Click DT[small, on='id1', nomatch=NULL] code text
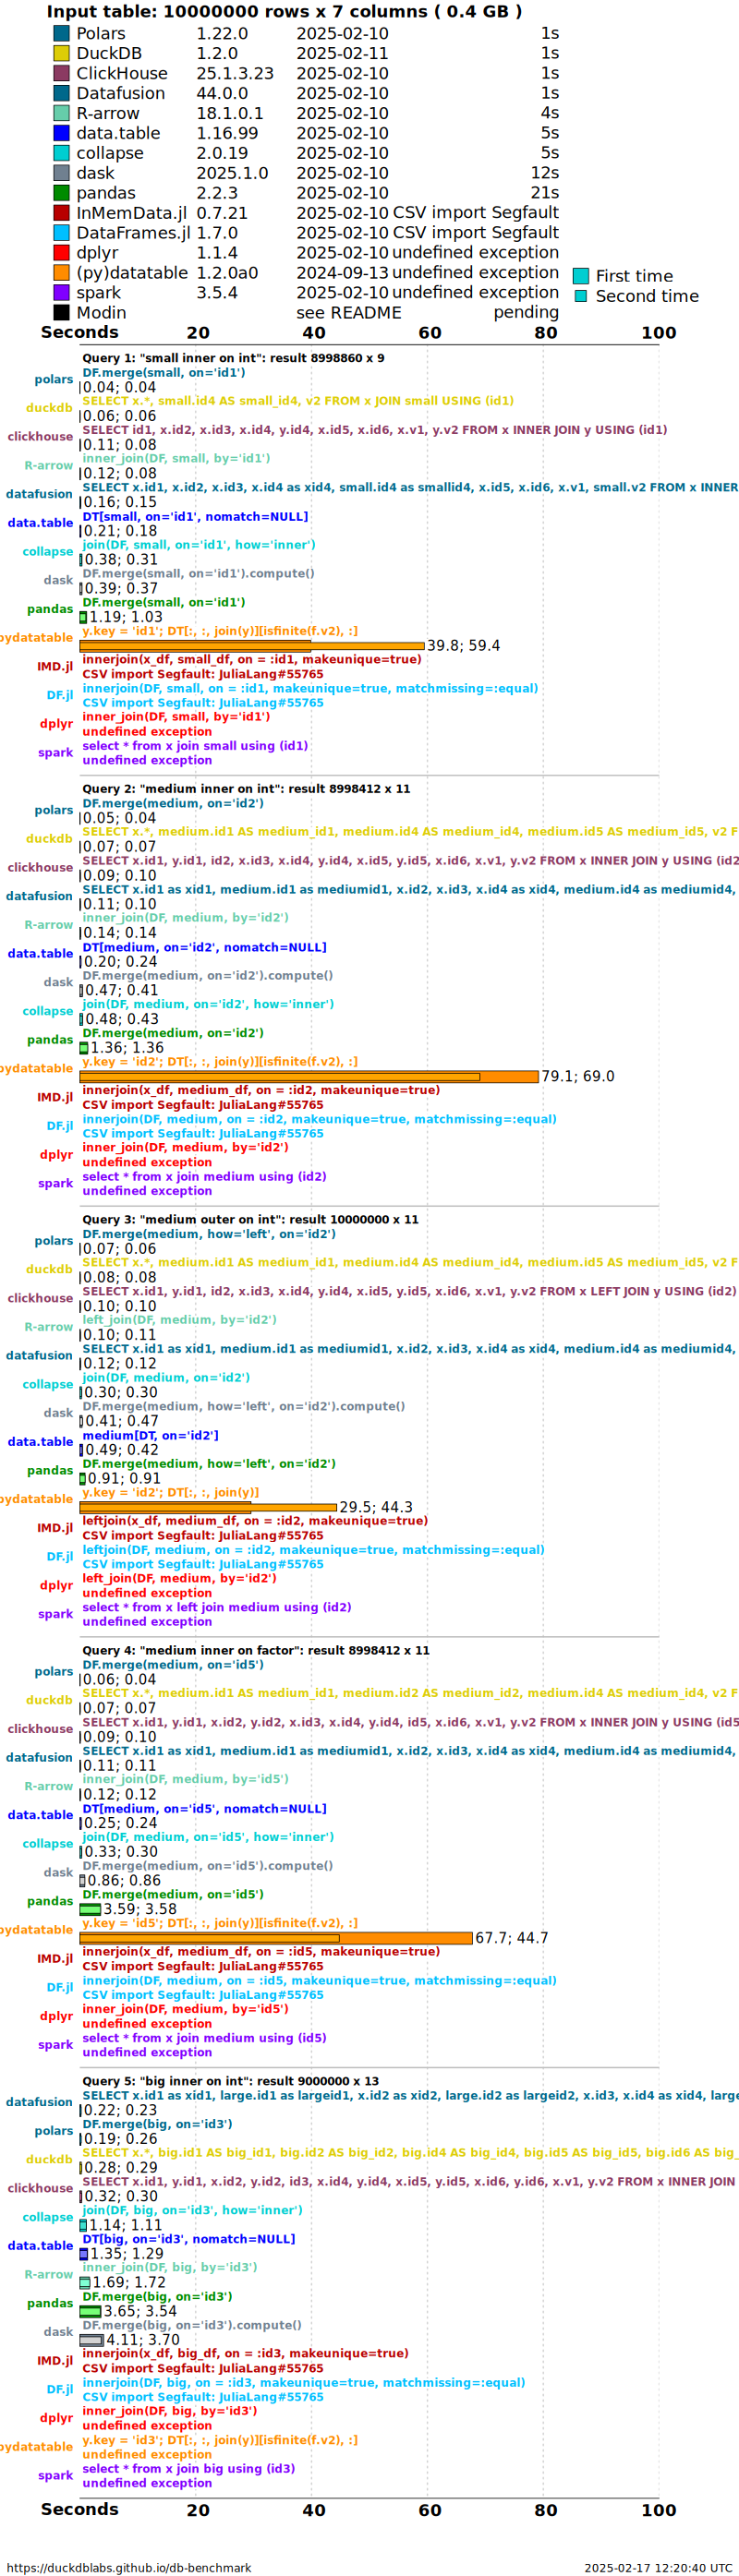Screen dimensions: 739x2576 pos(195,517)
